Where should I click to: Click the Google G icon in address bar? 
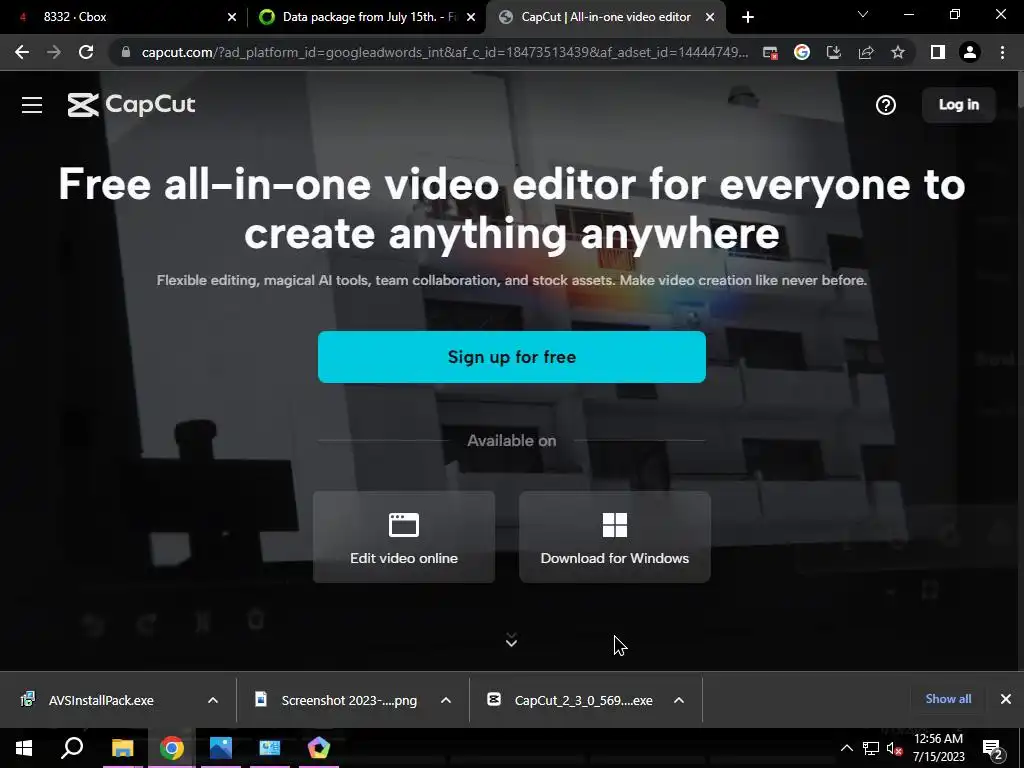802,52
